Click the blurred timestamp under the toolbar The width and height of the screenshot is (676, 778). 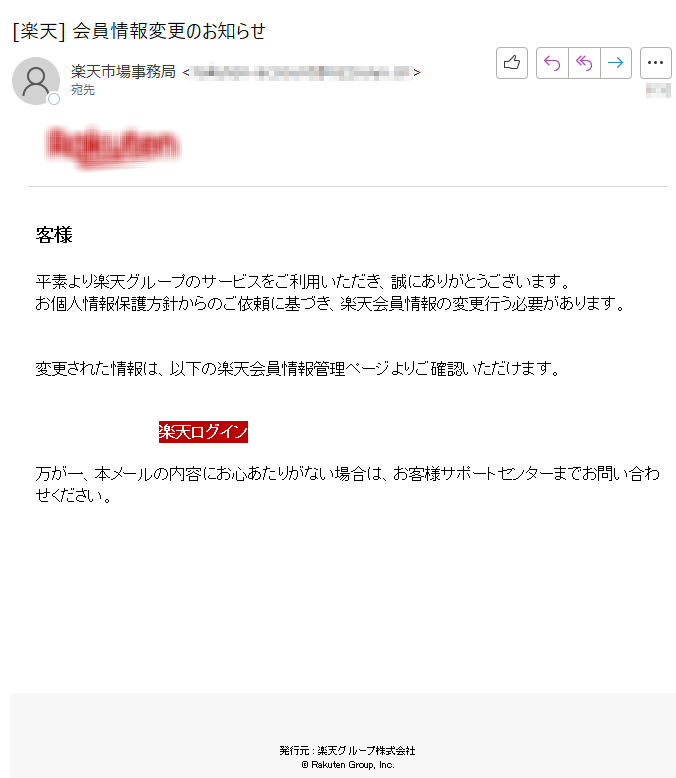pyautogui.click(x=658, y=91)
